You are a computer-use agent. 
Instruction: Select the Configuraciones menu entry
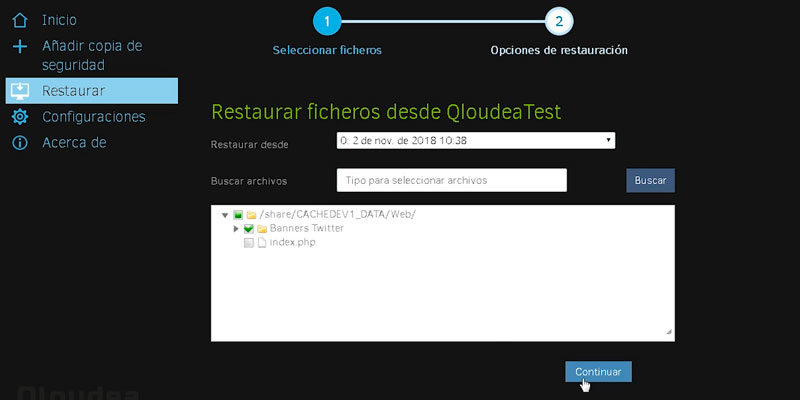pyautogui.click(x=92, y=117)
